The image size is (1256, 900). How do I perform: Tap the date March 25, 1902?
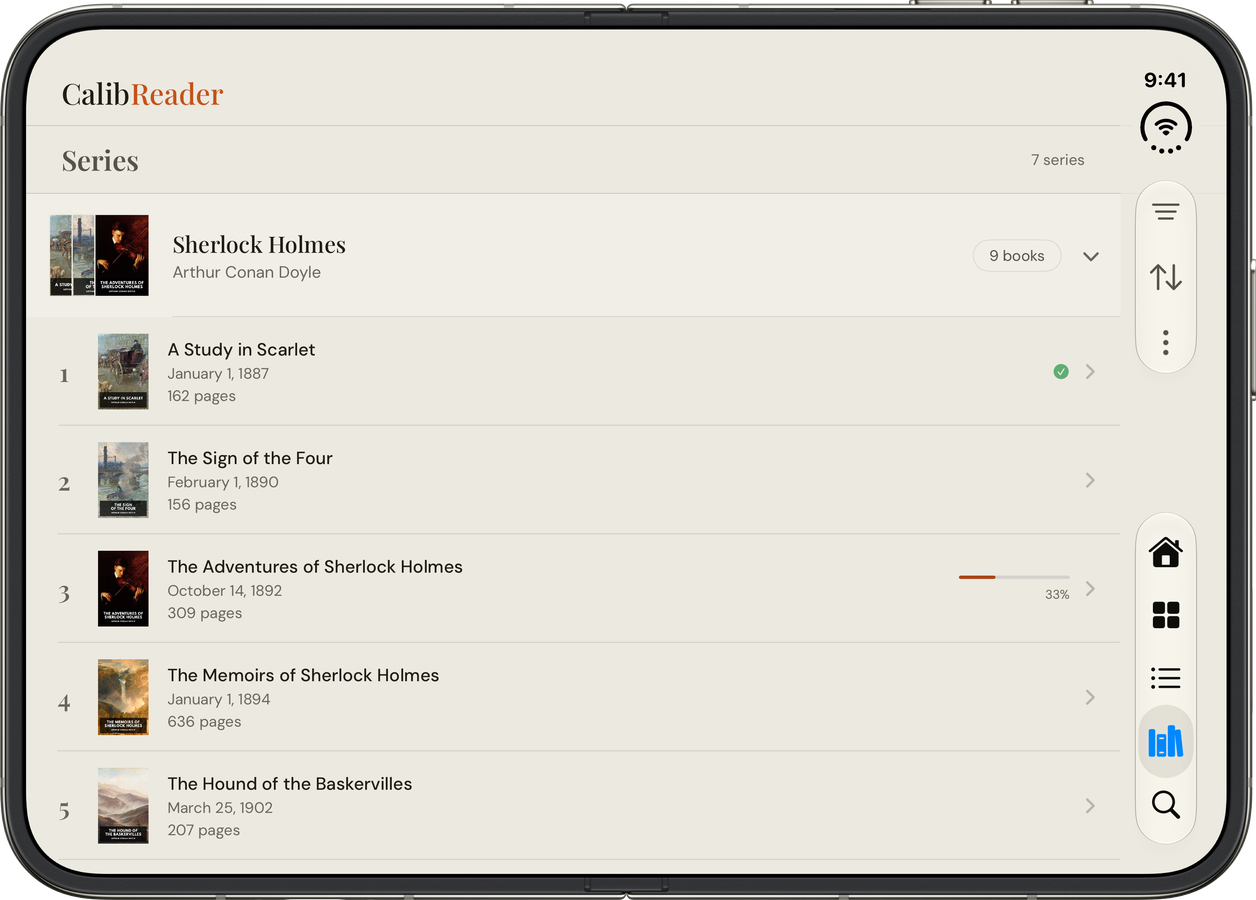(220, 808)
